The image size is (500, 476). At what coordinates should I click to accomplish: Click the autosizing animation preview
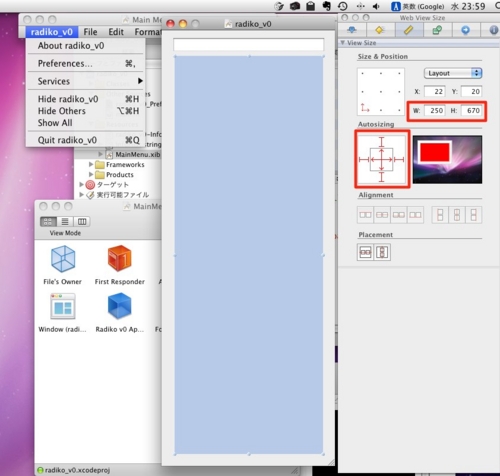click(447, 159)
